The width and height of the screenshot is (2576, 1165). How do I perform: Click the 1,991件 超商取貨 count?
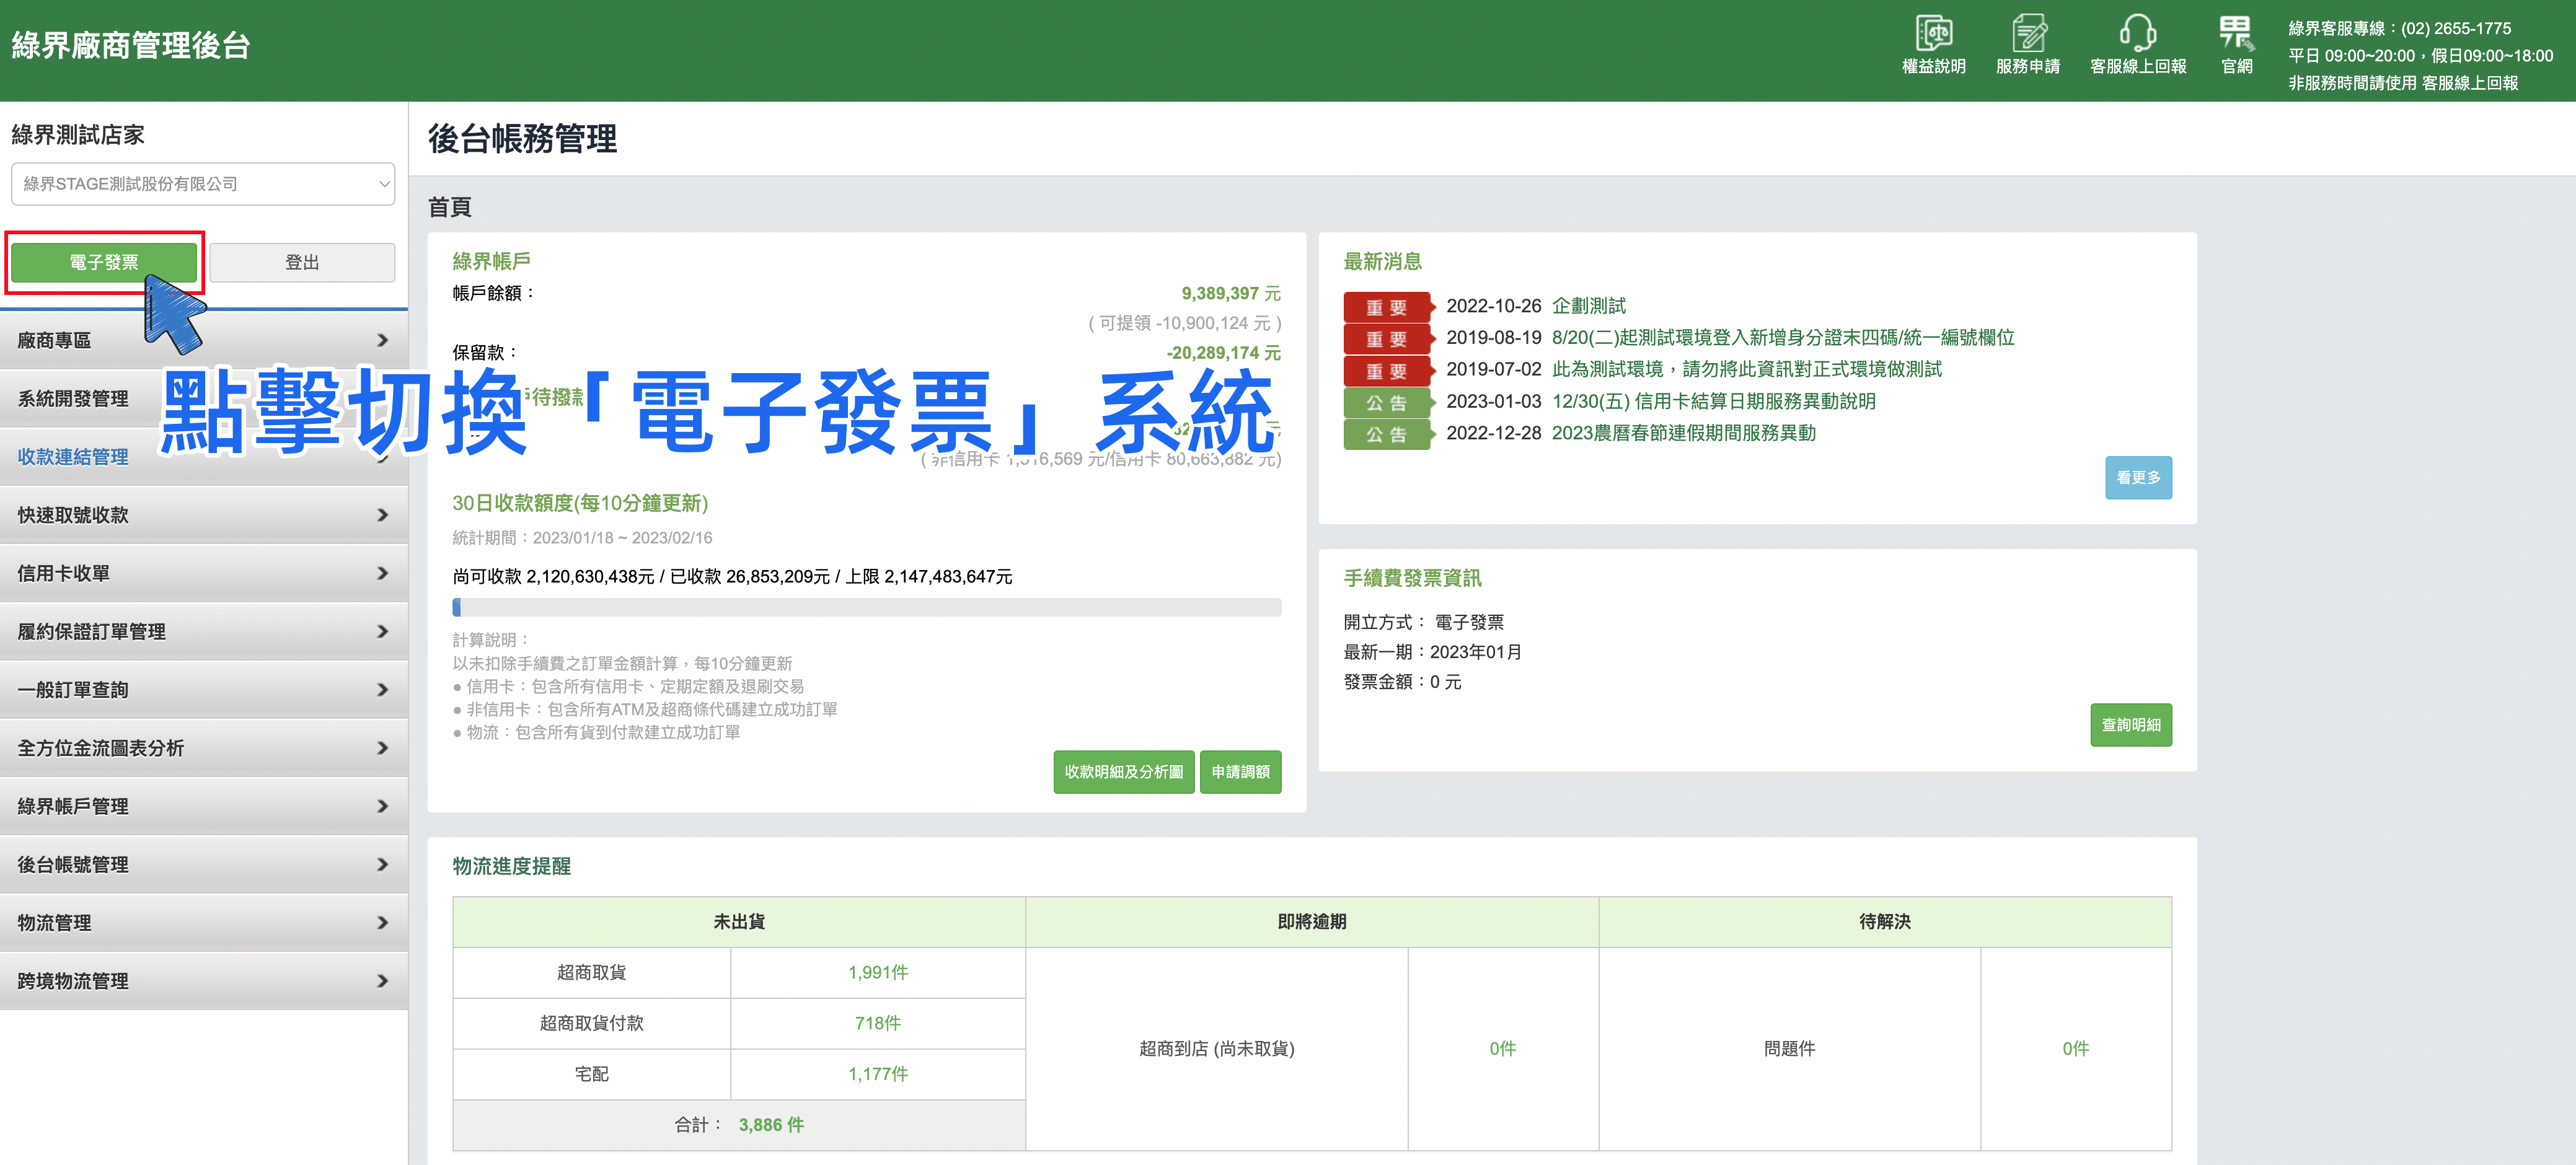tap(878, 972)
